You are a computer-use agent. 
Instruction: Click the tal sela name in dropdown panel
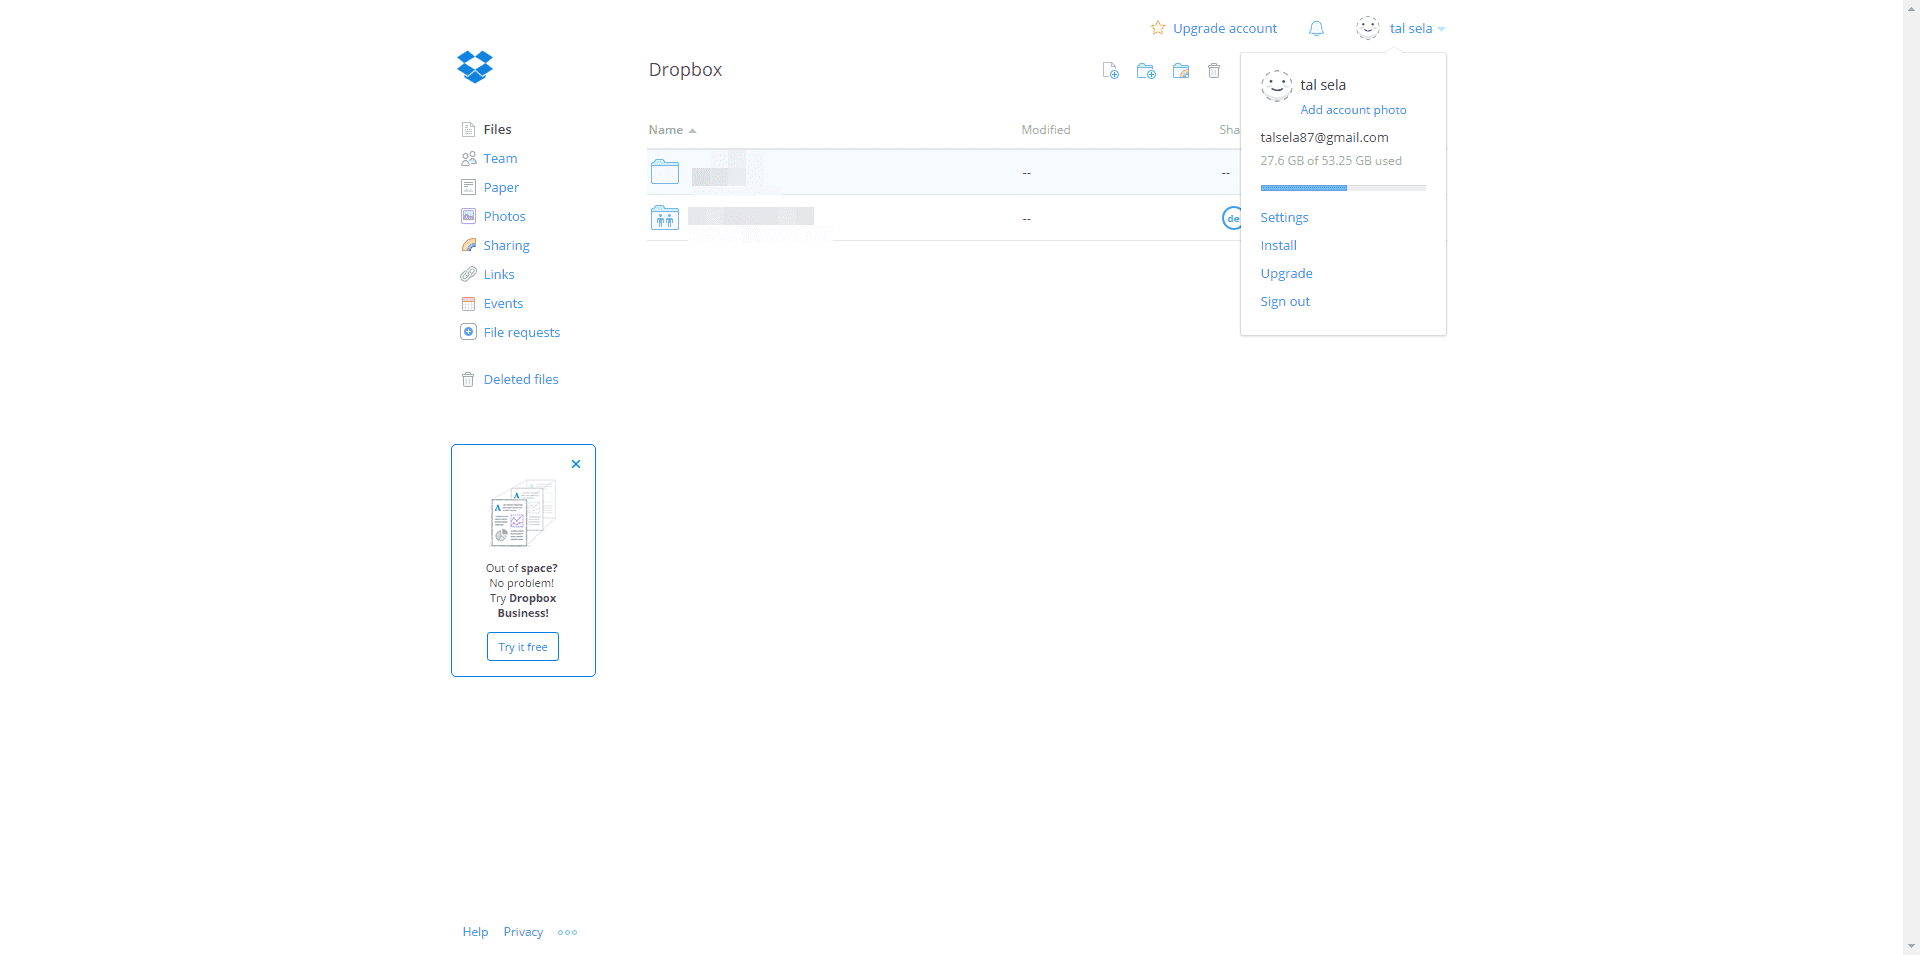click(1323, 85)
